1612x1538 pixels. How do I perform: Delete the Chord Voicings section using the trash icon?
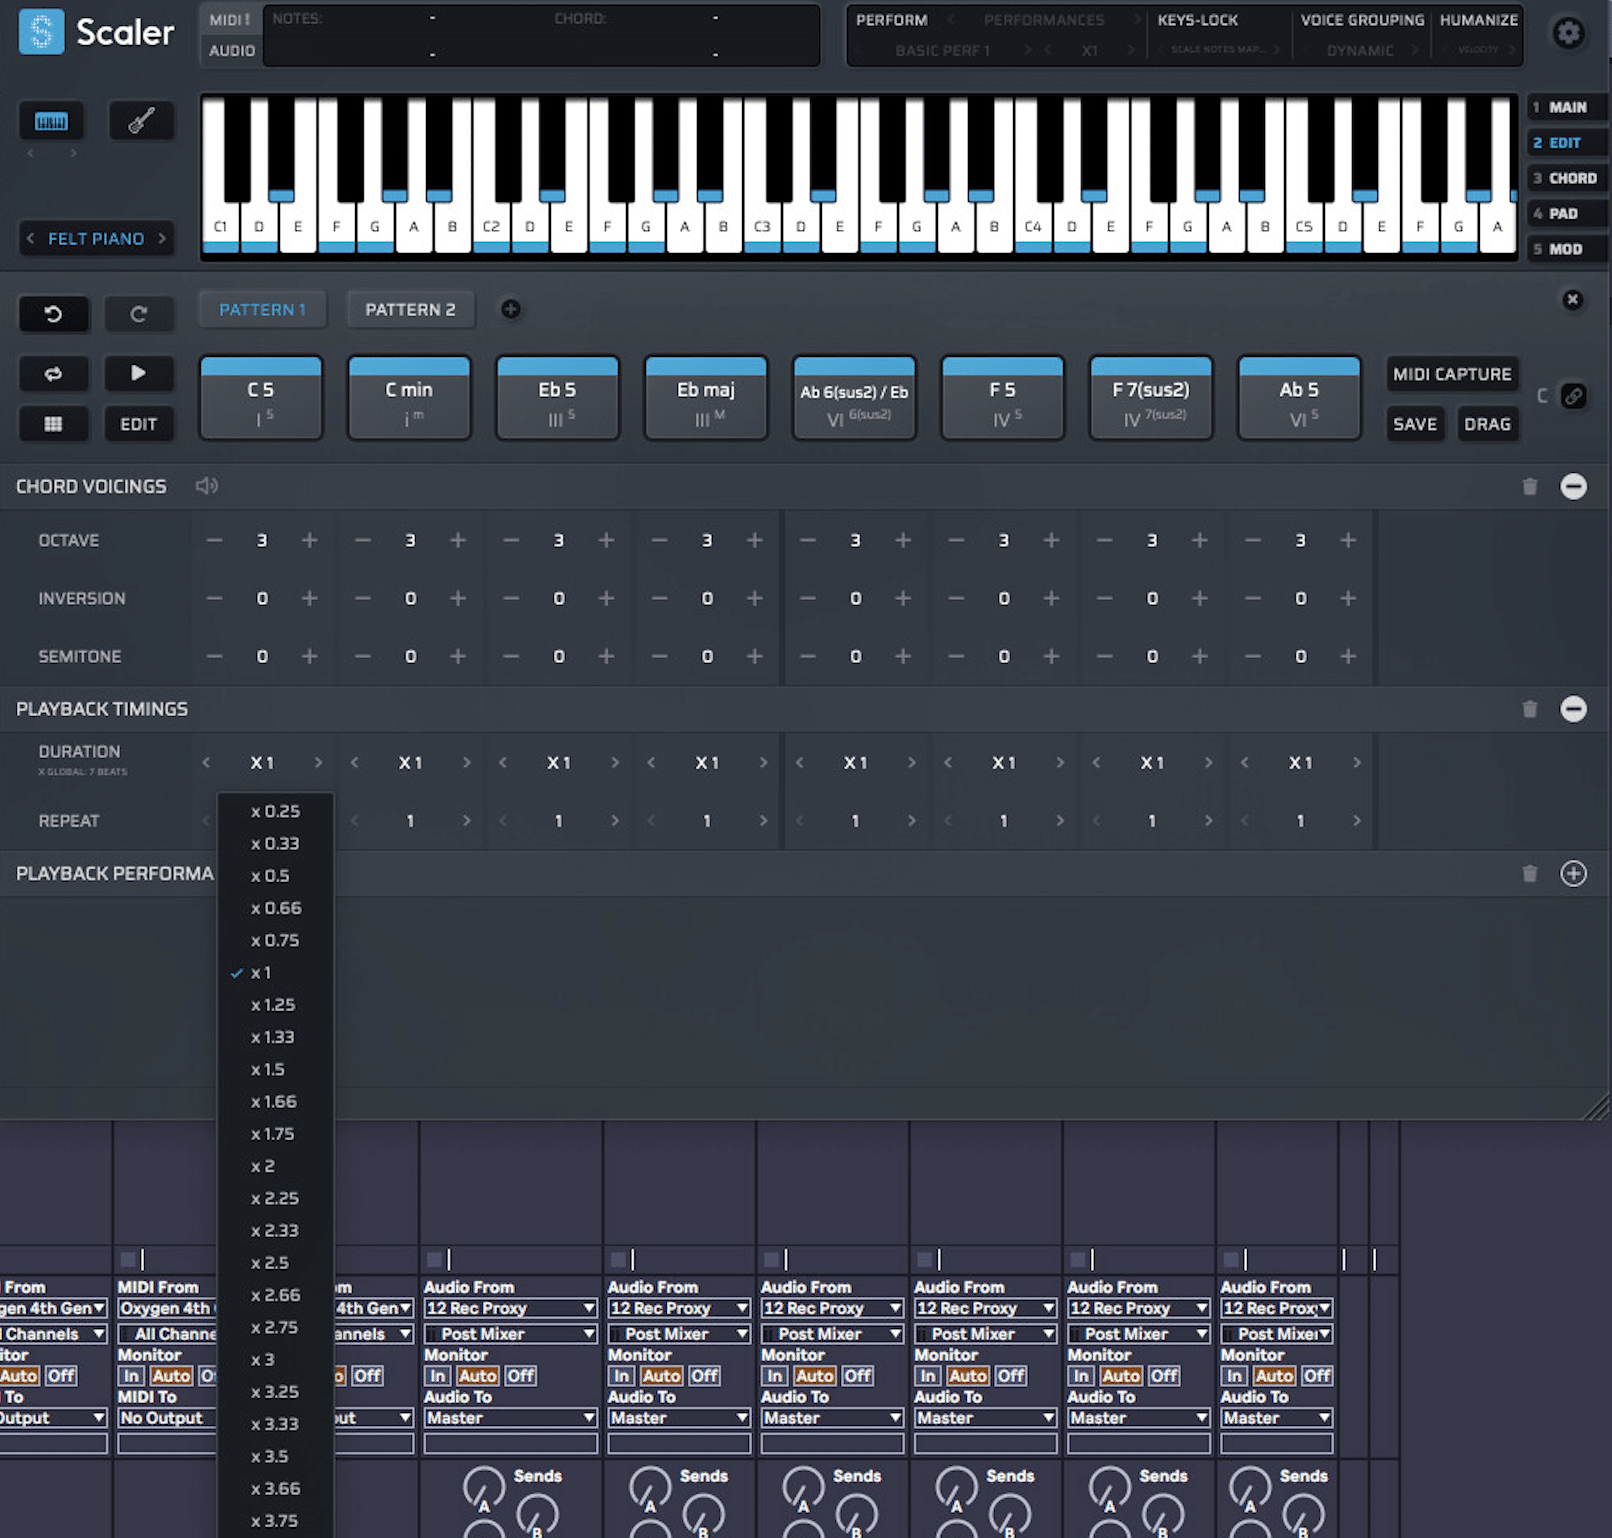tap(1529, 487)
